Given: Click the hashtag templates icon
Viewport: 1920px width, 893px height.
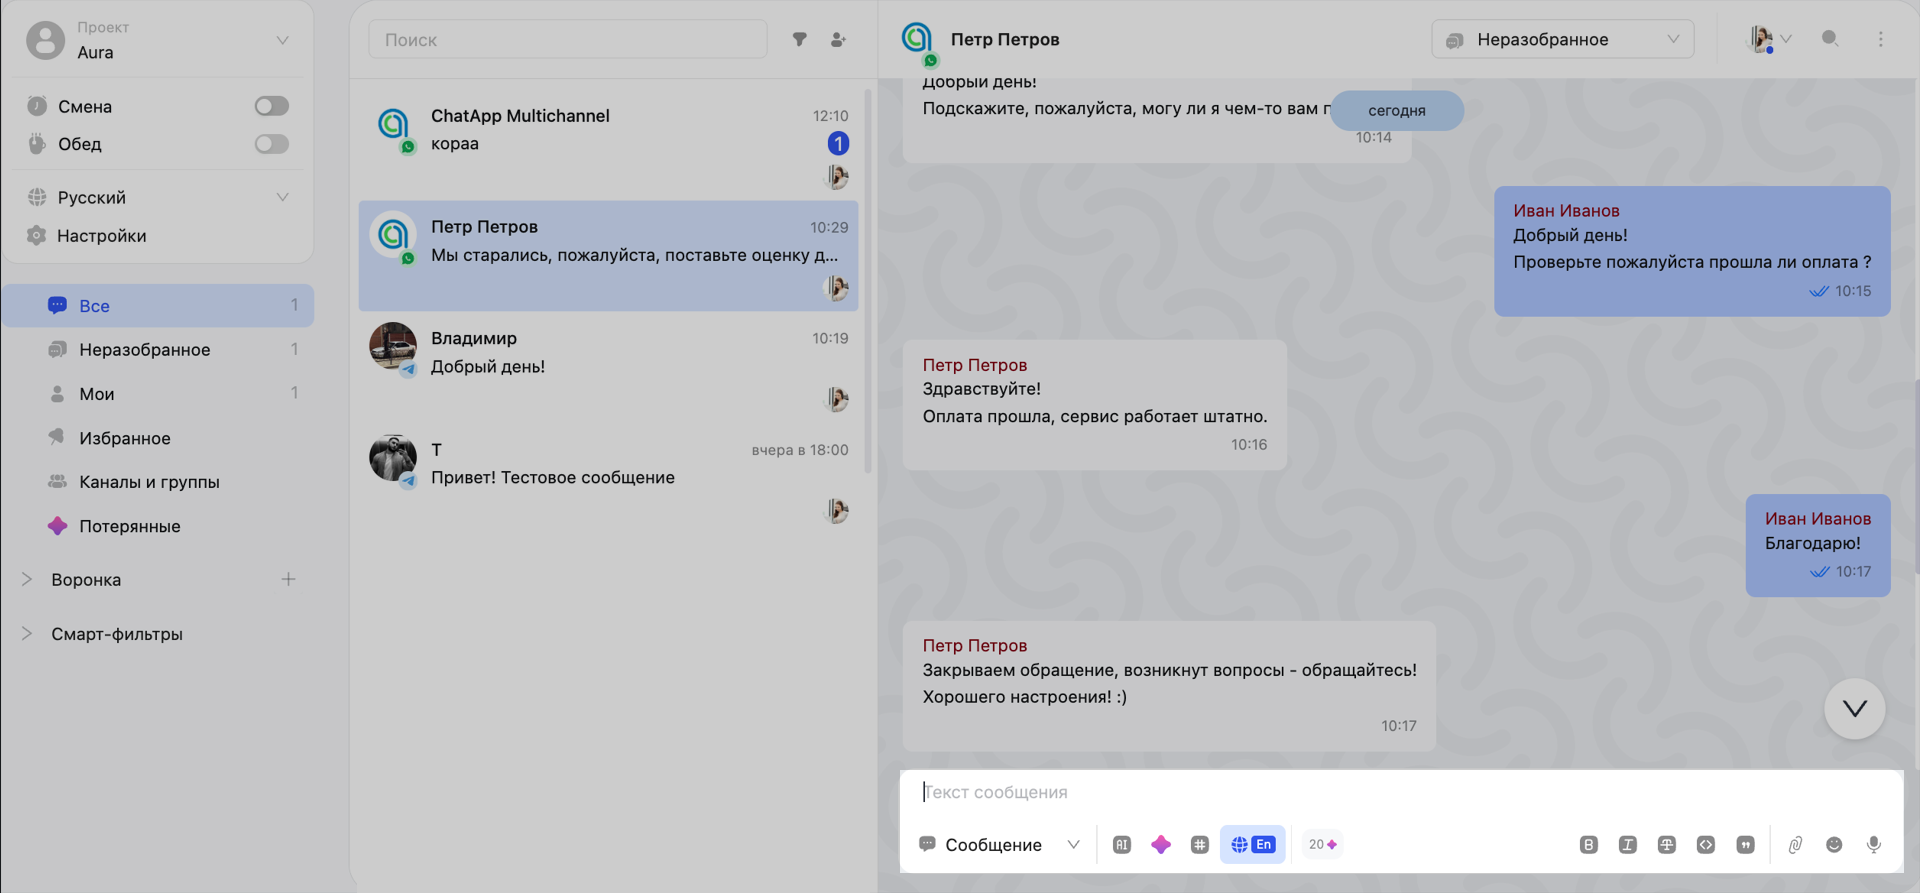Looking at the screenshot, I should coord(1199,845).
